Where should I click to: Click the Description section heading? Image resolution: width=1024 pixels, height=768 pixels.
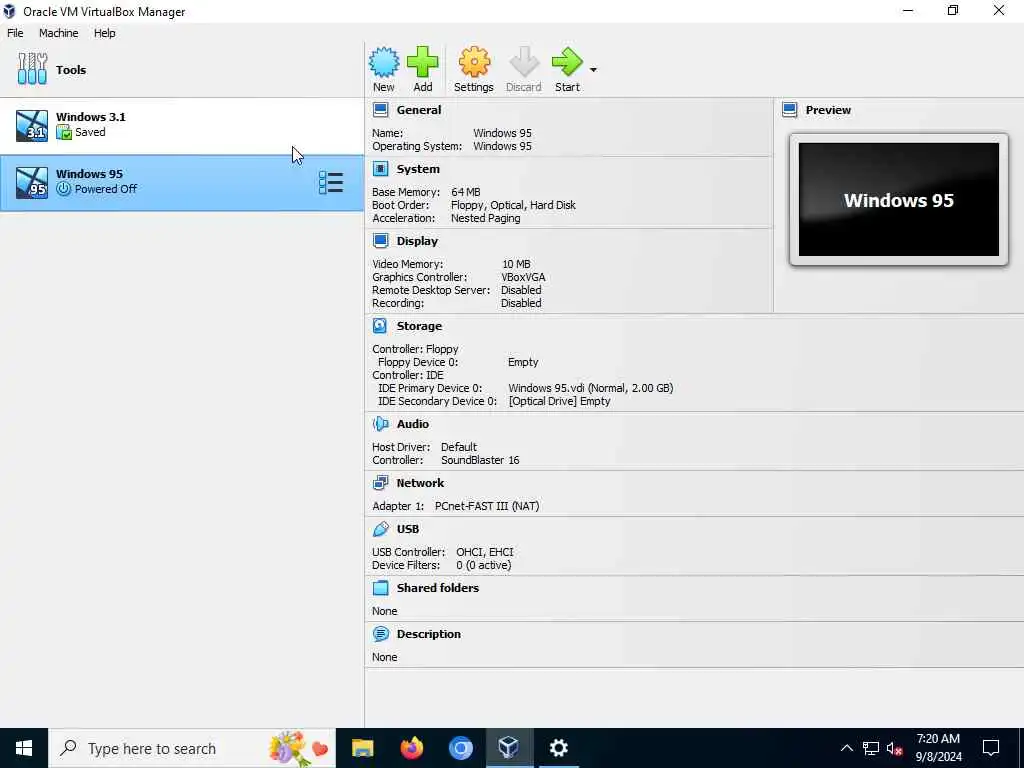pos(428,633)
